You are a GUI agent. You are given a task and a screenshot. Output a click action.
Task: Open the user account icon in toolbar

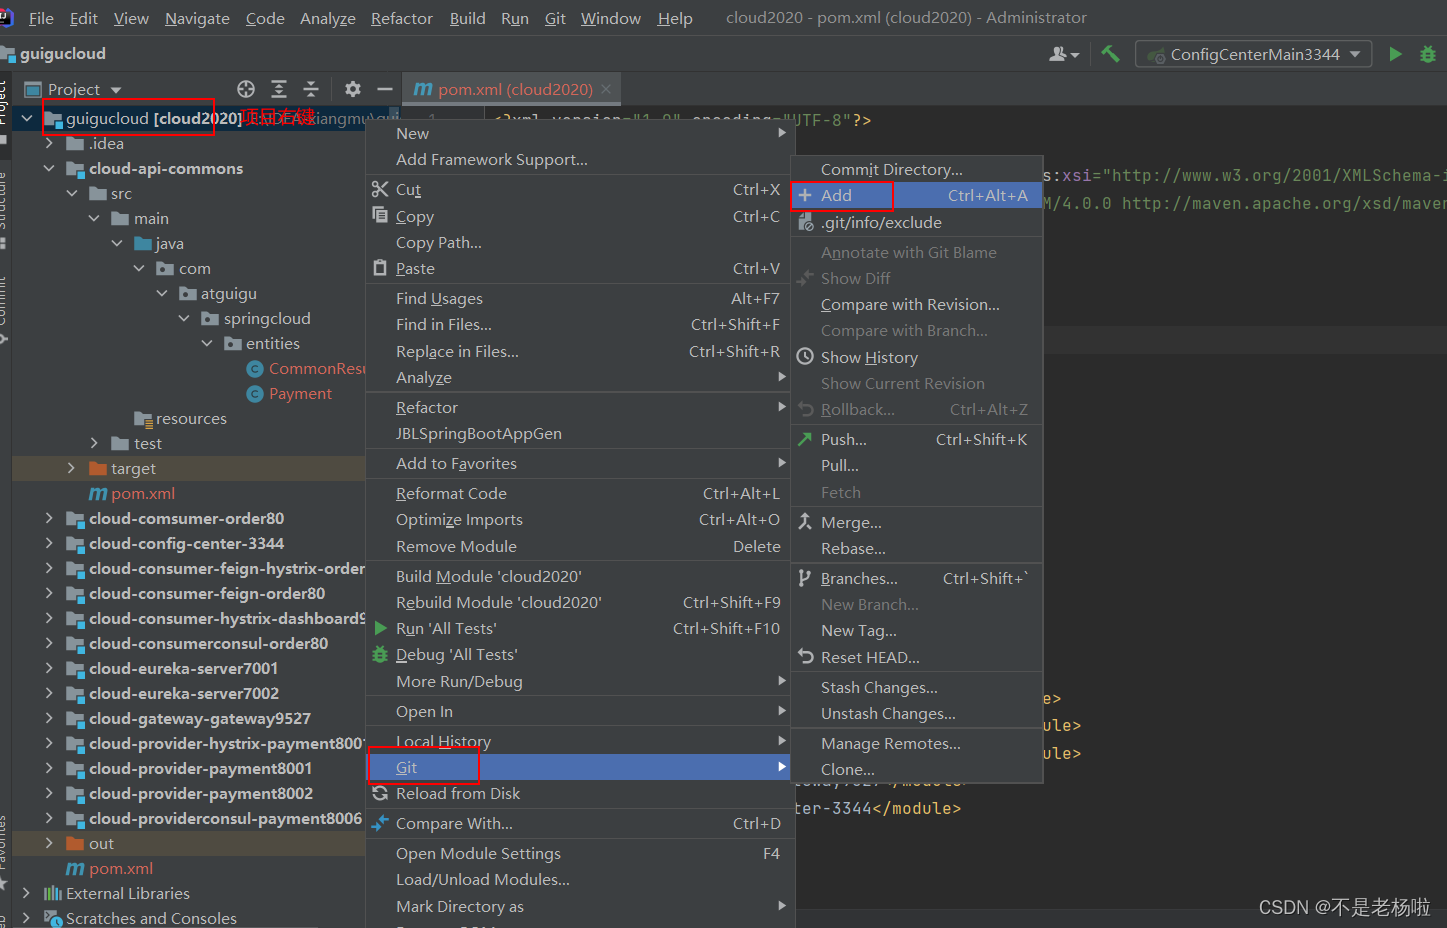pyautogui.click(x=1063, y=54)
